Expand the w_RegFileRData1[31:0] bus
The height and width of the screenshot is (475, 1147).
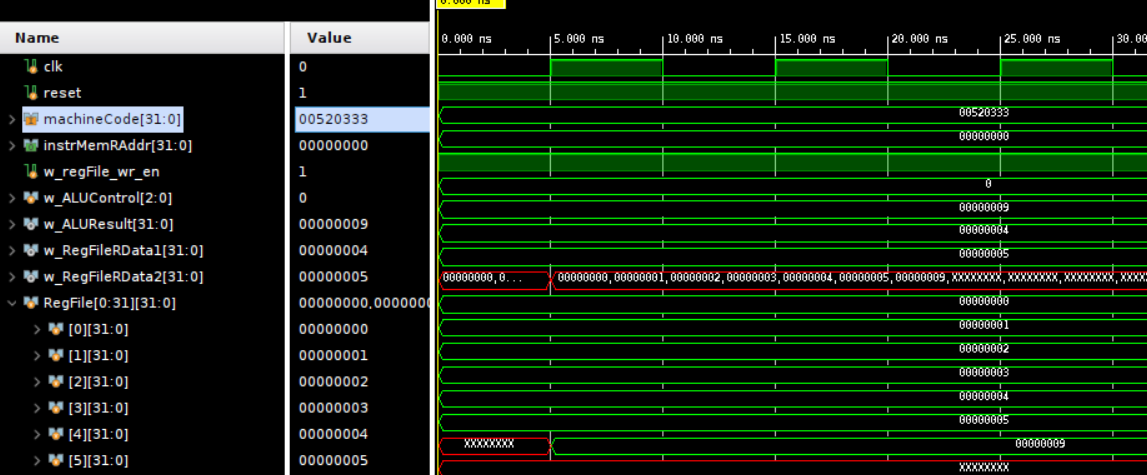[x=11, y=250]
